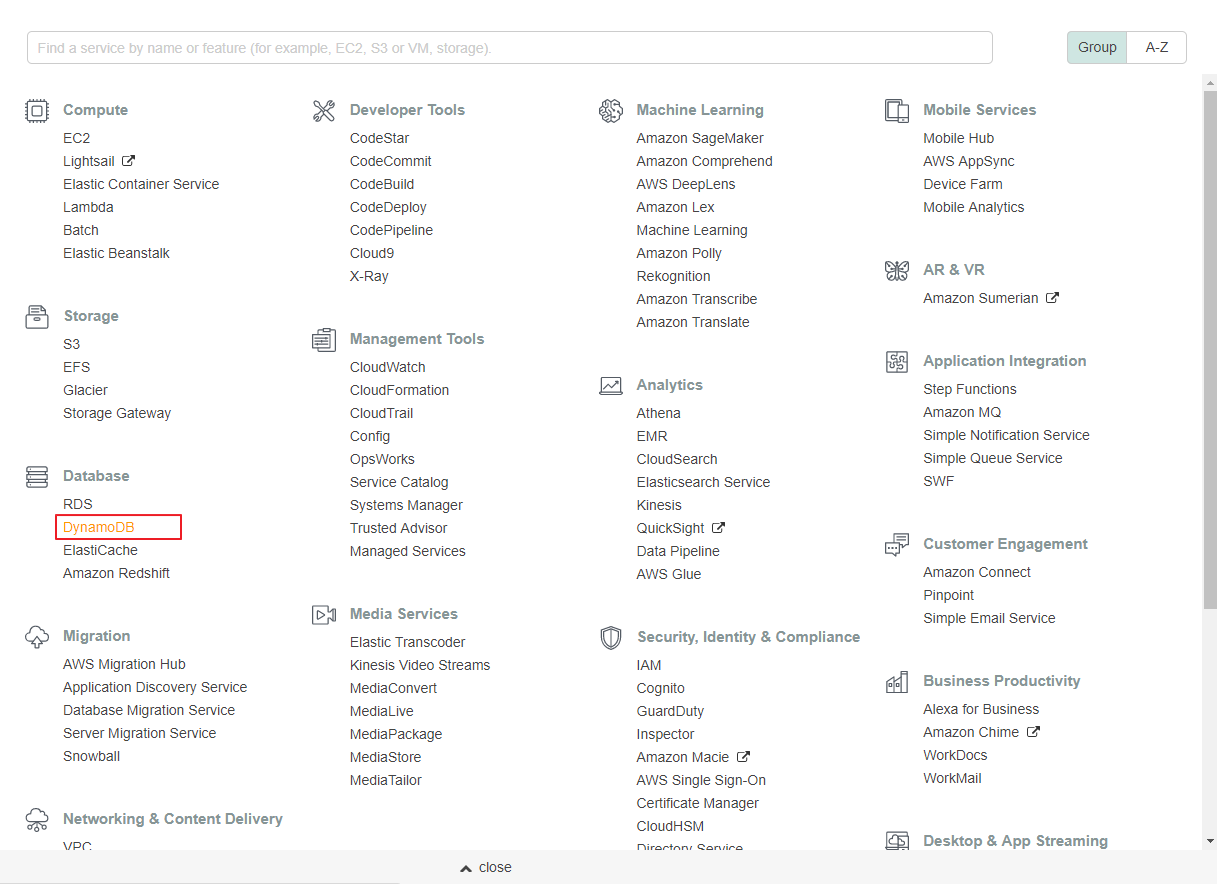Click the Analytics chart icon
The height and width of the screenshot is (884, 1217).
(x=611, y=386)
